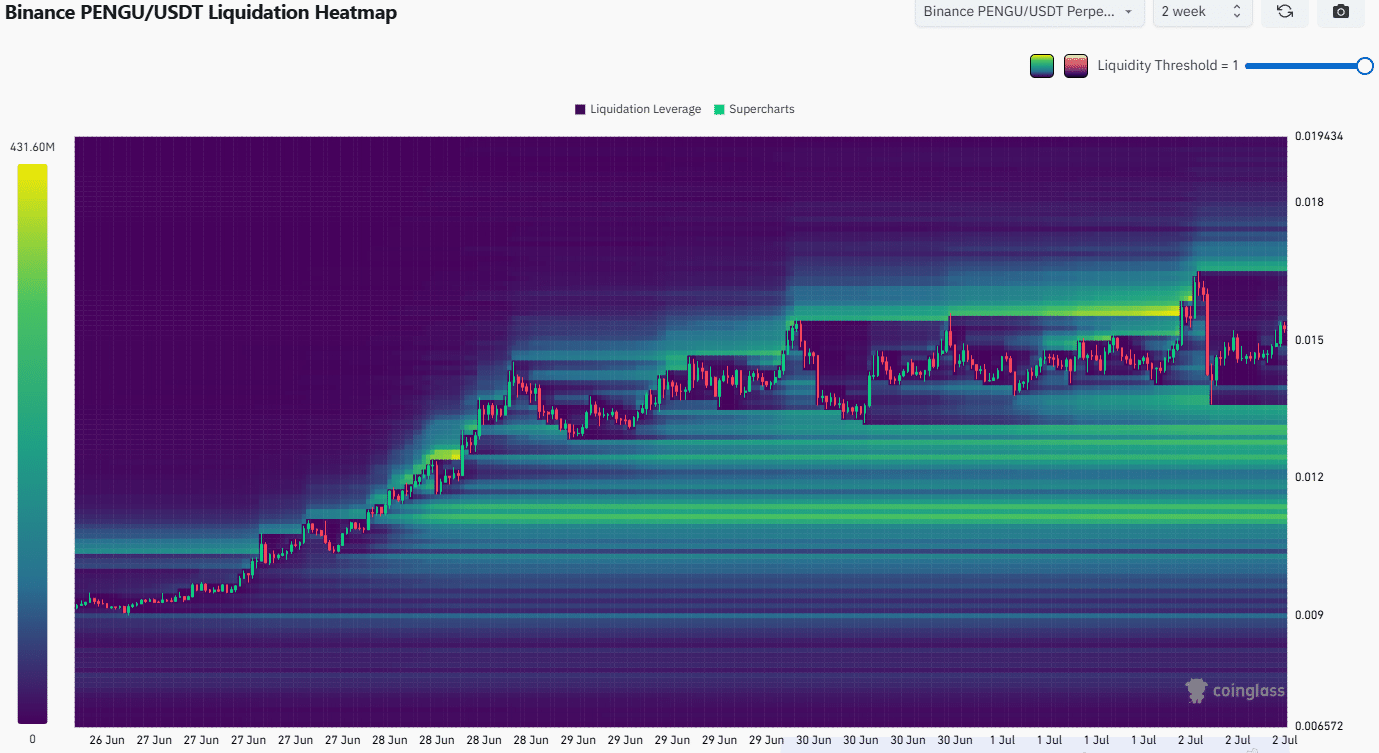Toggle the Liquidation Leverage legend series
1379x753 pixels.
click(638, 109)
